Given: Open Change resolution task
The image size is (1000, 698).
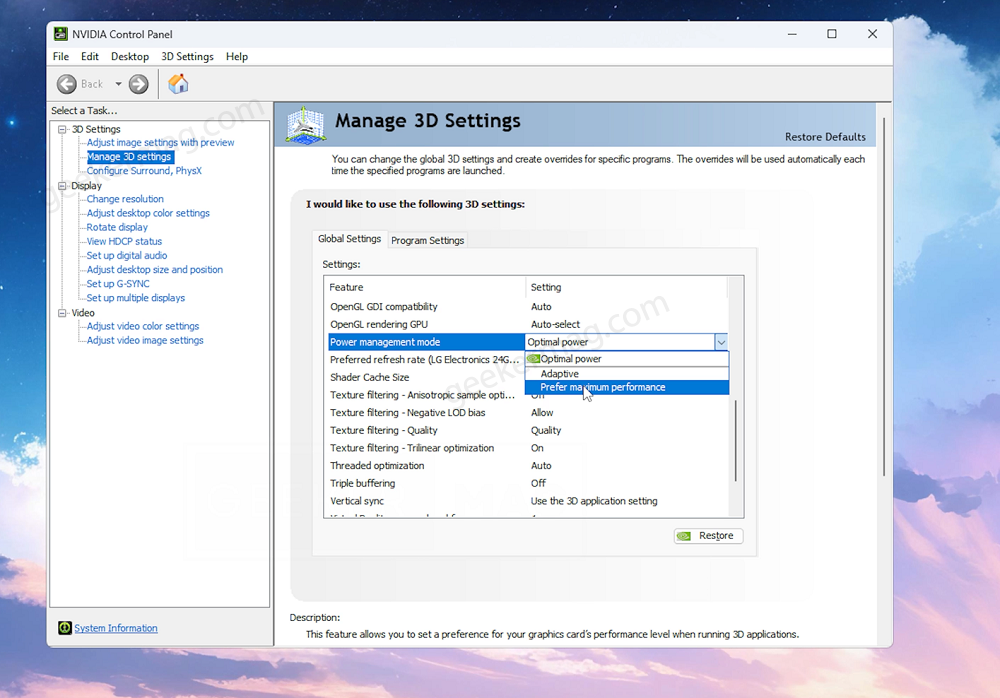Looking at the screenshot, I should tap(125, 199).
